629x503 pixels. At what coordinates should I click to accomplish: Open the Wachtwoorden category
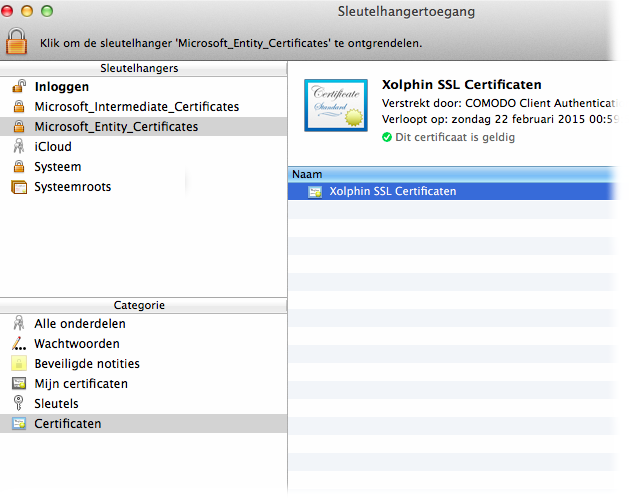point(143,344)
